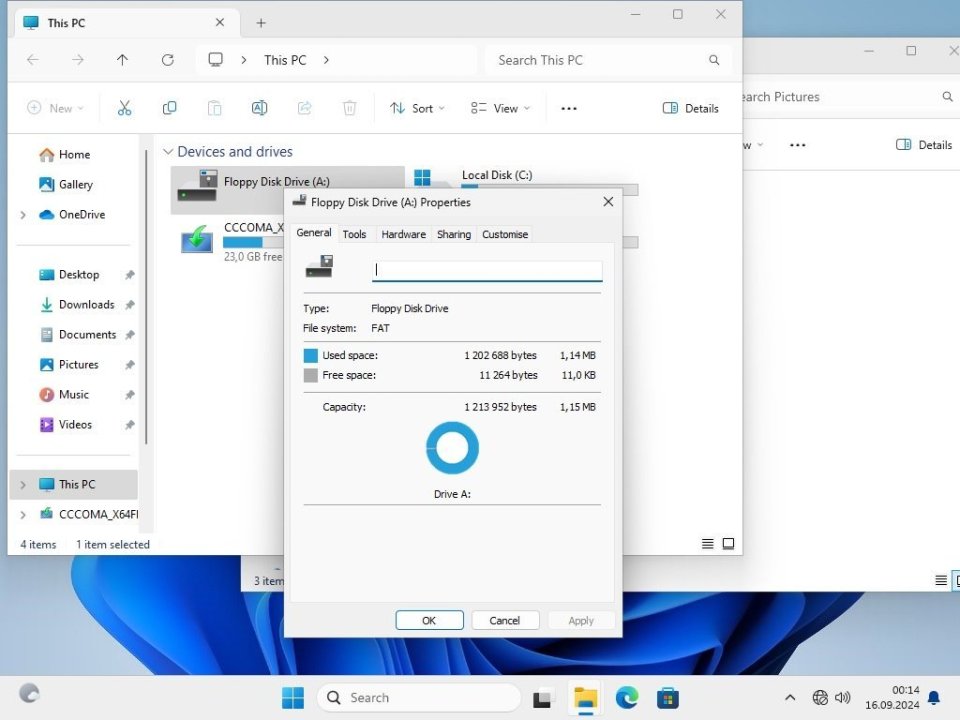Click the drive label text field
Image resolution: width=960 pixels, height=720 pixels.
pyautogui.click(x=487, y=270)
